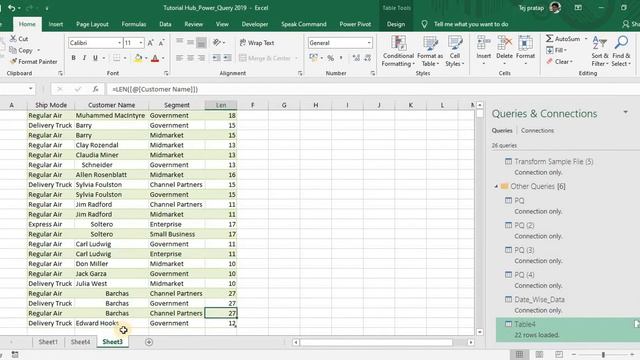This screenshot has width=640, height=360.
Task: Click the Decrease Decimal icon
Action: pyautogui.click(x=368, y=58)
